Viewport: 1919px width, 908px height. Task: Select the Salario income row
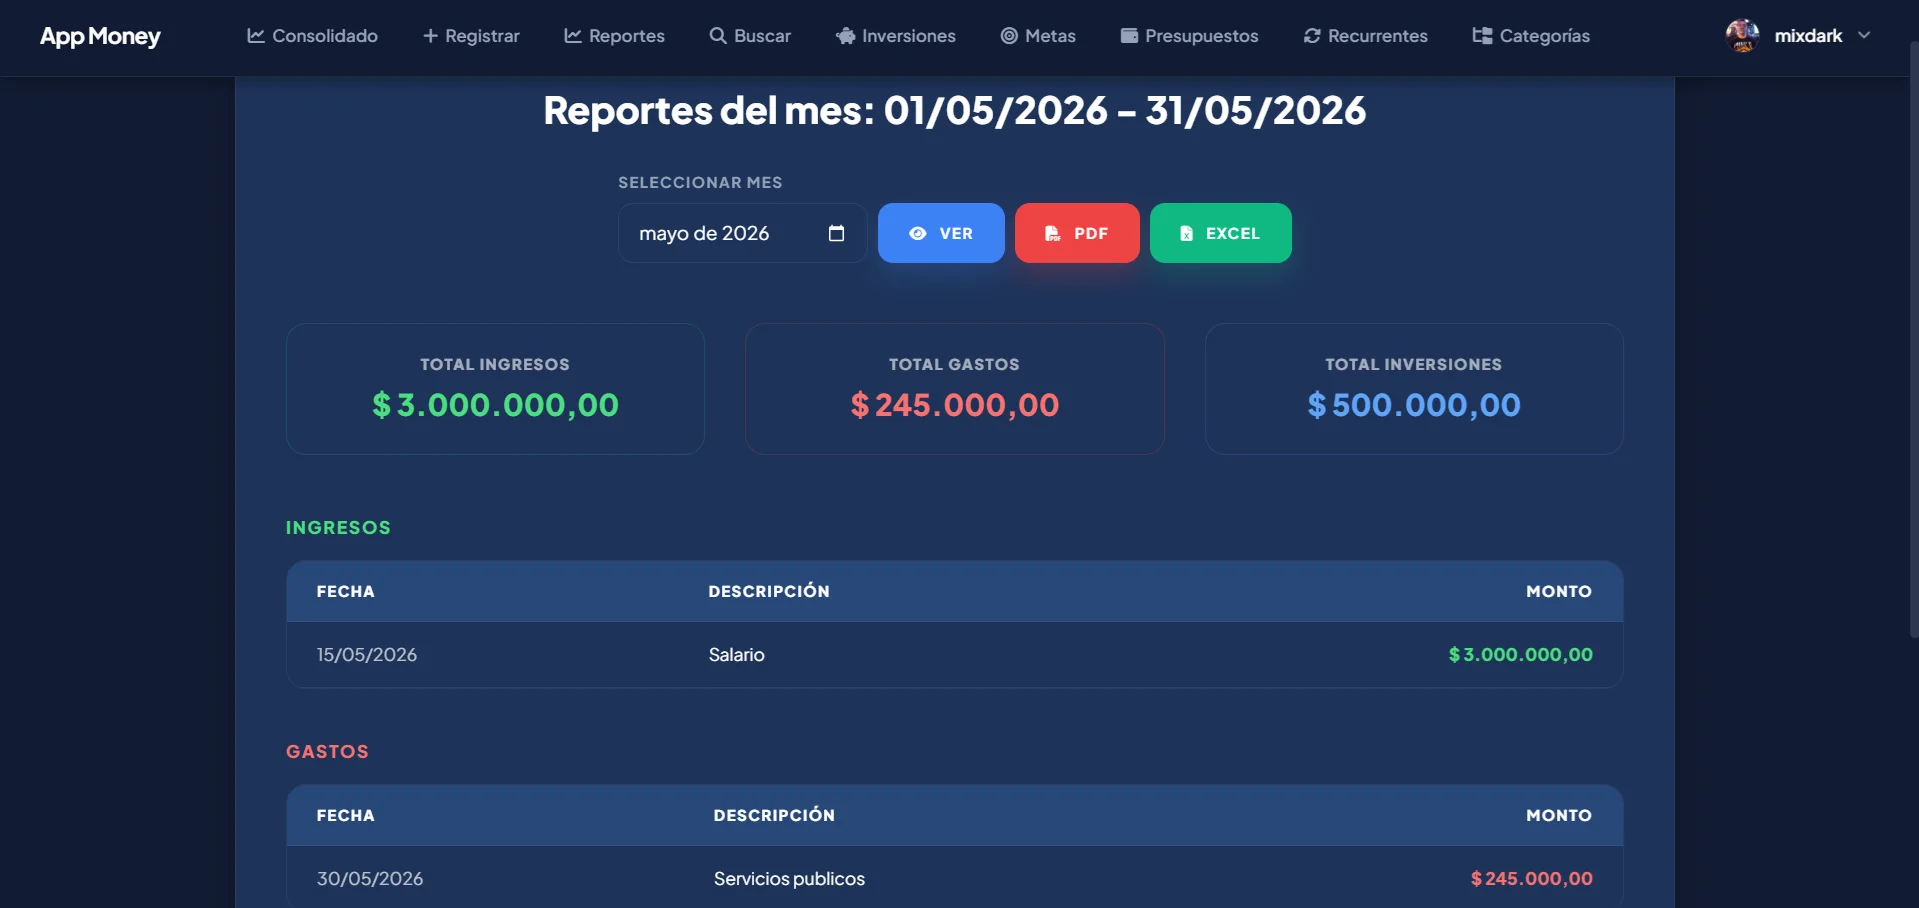[954, 655]
